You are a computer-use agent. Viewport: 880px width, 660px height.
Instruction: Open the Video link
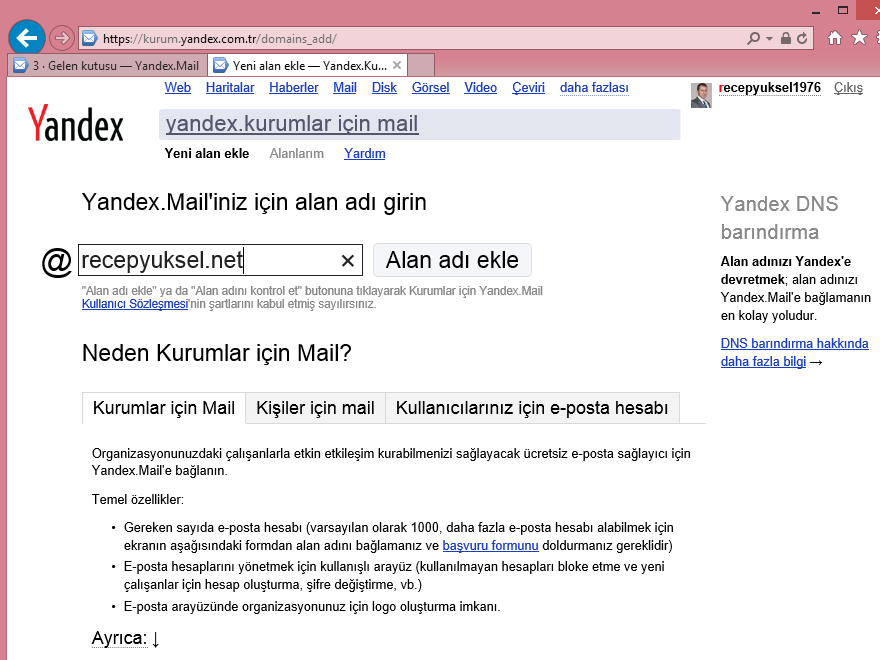[480, 88]
